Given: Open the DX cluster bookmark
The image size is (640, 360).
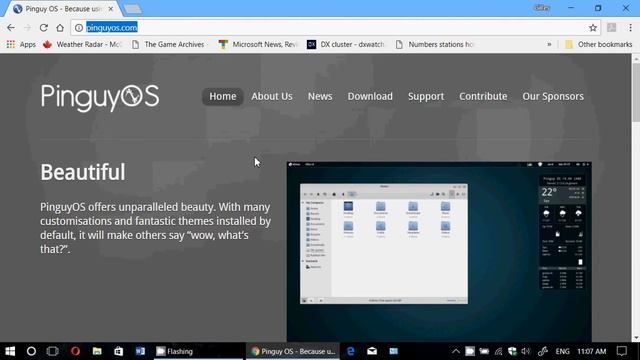Looking at the screenshot, I should coord(346,44).
